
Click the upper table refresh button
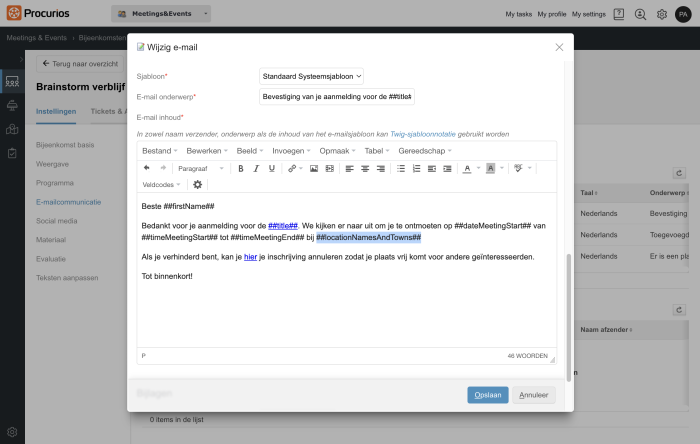(x=679, y=173)
